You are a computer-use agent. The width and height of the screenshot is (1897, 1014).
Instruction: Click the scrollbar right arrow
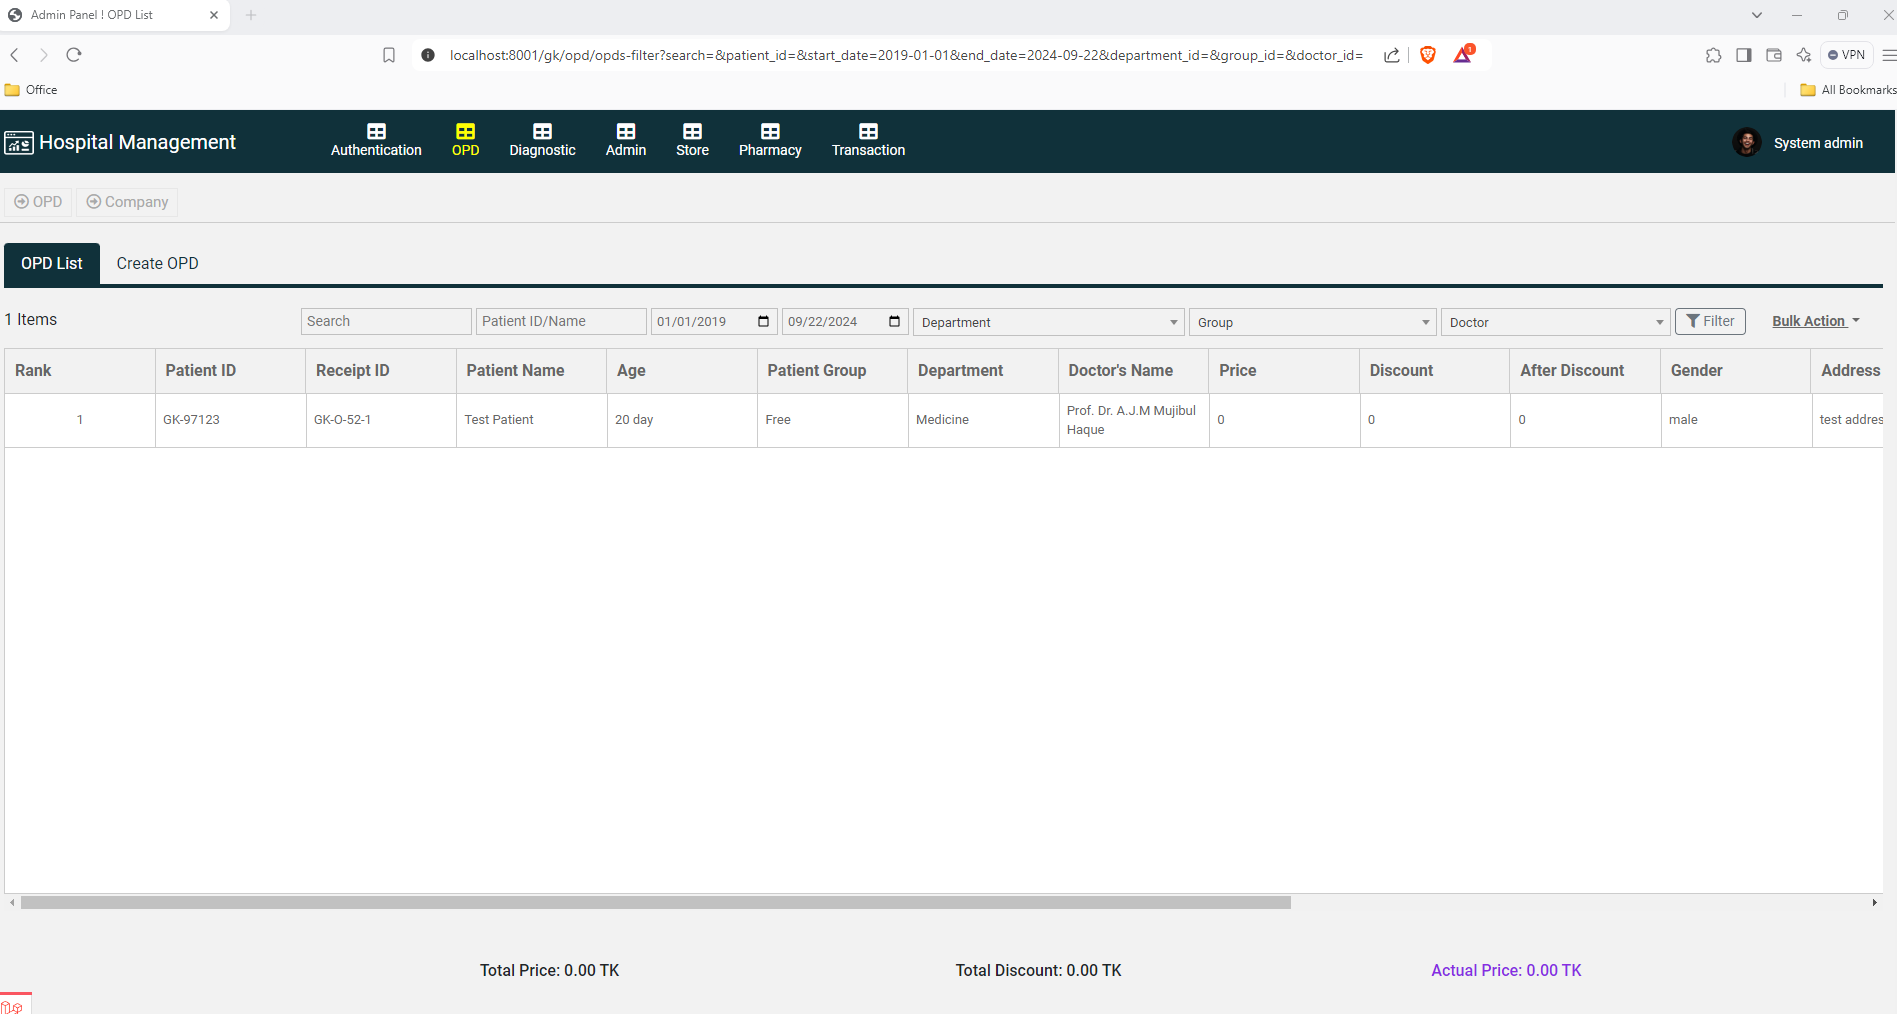tap(1874, 902)
